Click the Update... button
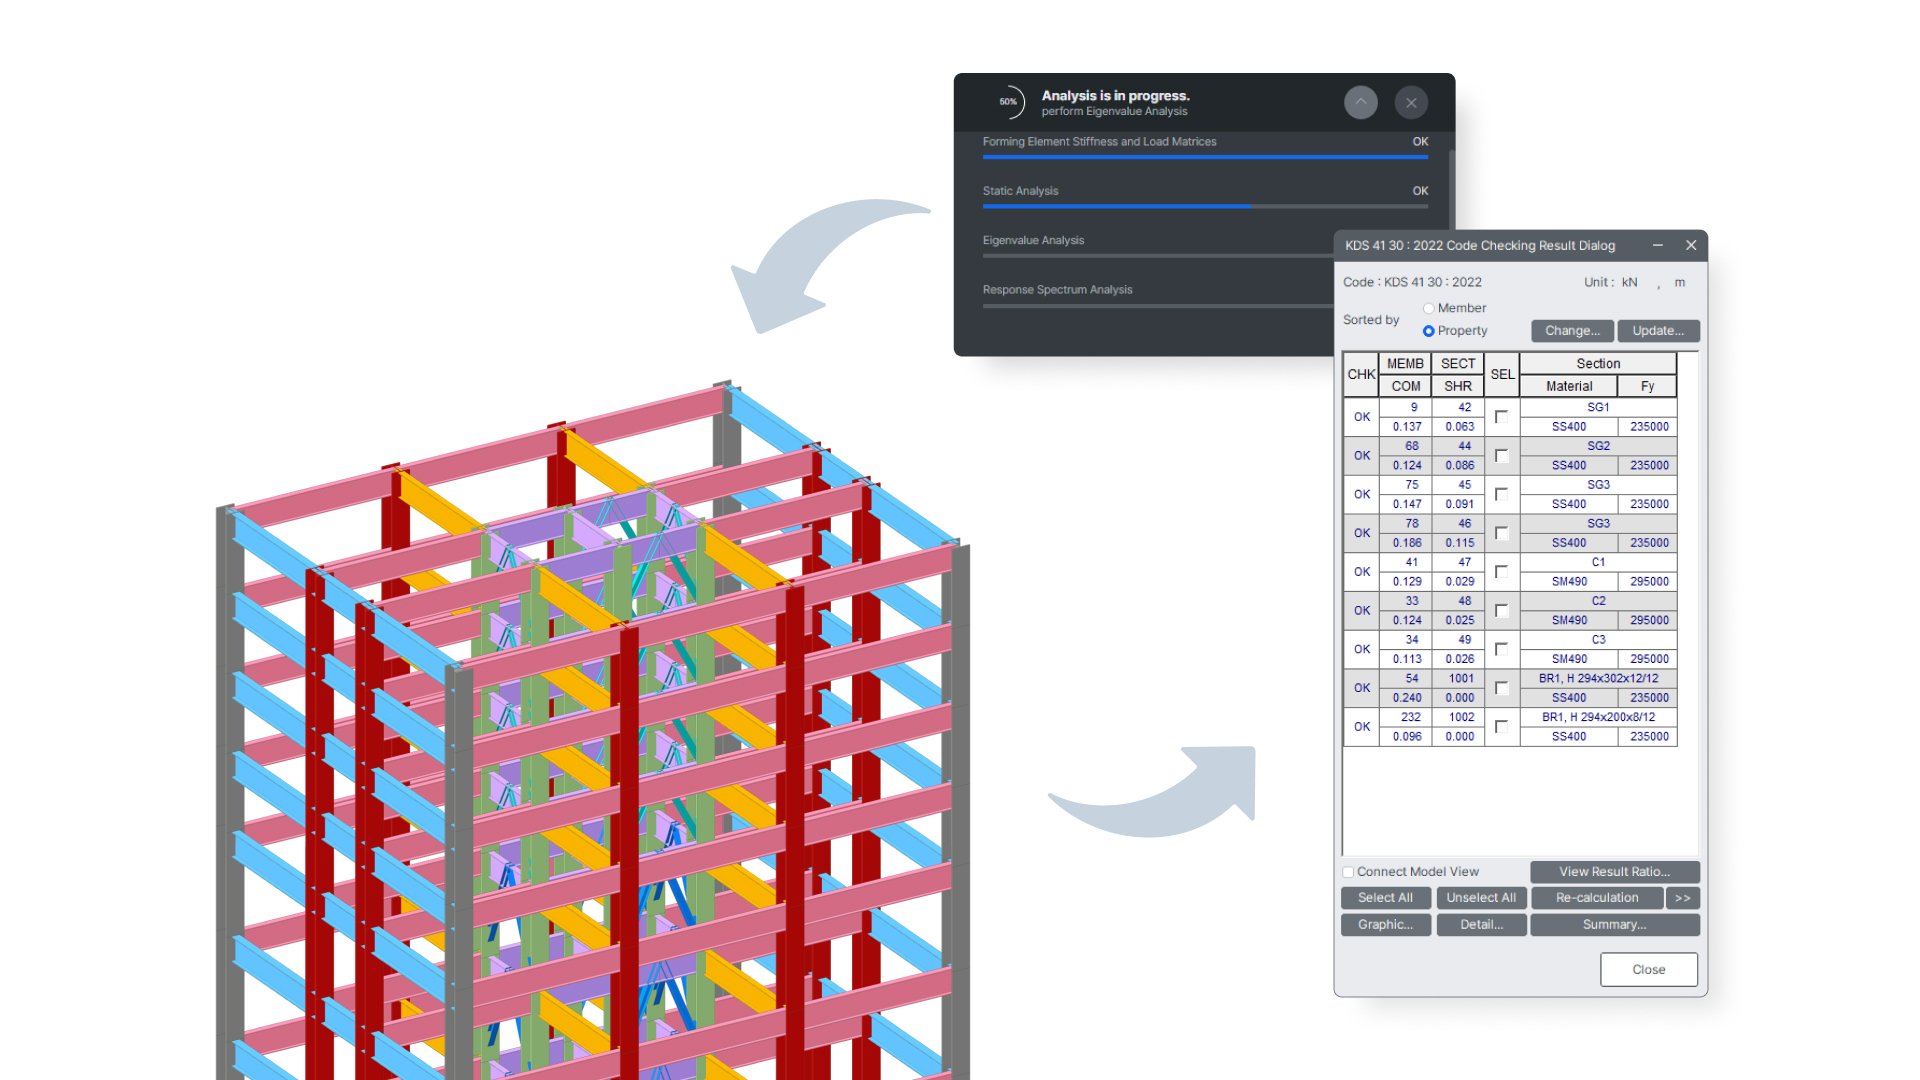Image resolution: width=1920 pixels, height=1080 pixels. (1658, 331)
